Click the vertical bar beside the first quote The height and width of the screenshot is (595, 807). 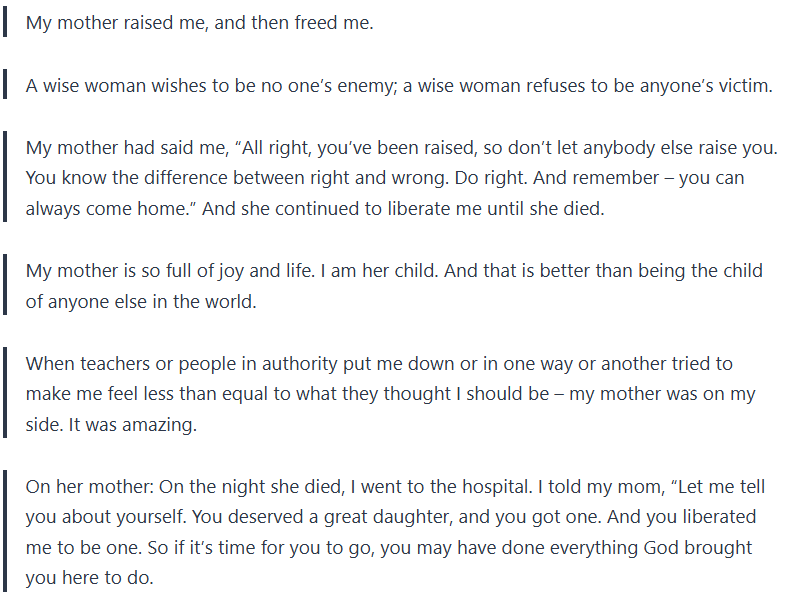(x=6, y=23)
